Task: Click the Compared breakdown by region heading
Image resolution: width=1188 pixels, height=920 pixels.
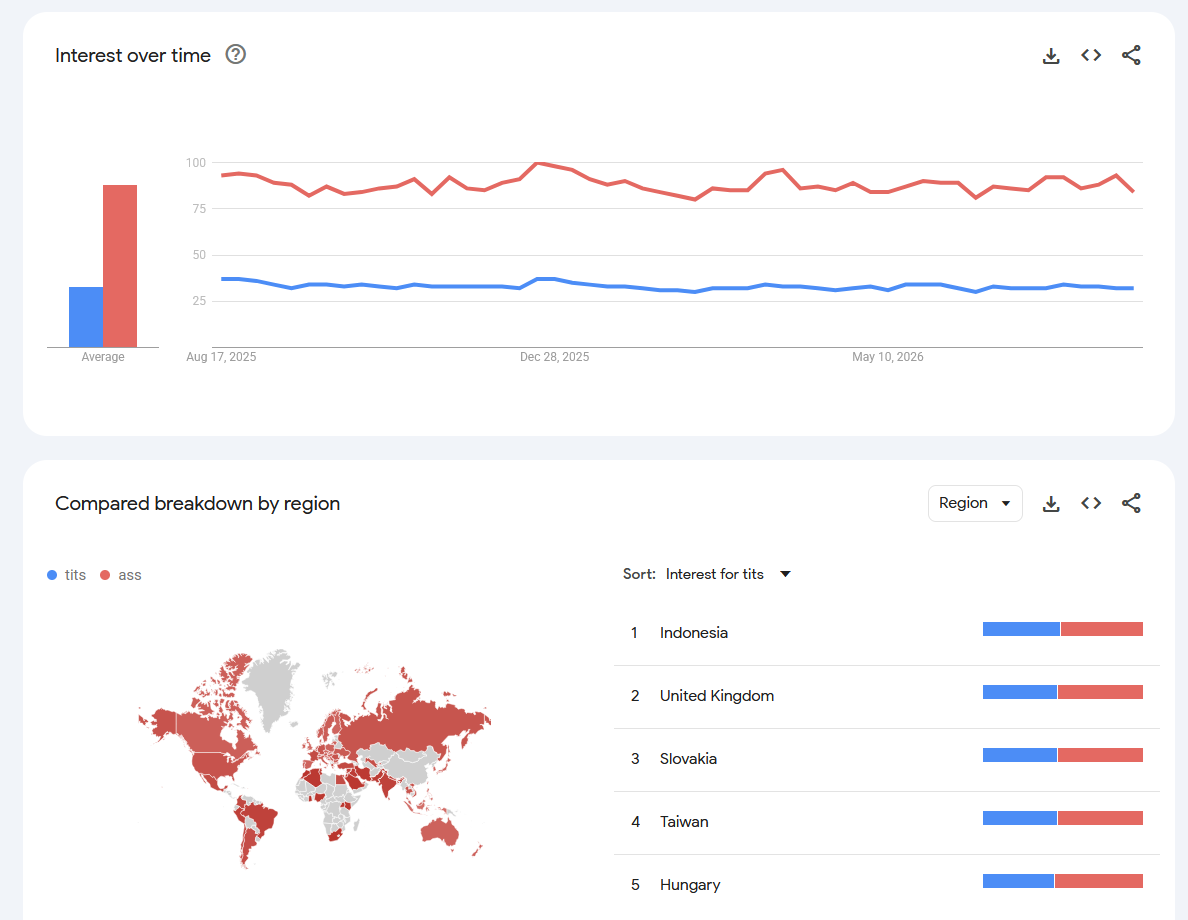Action: 197,503
